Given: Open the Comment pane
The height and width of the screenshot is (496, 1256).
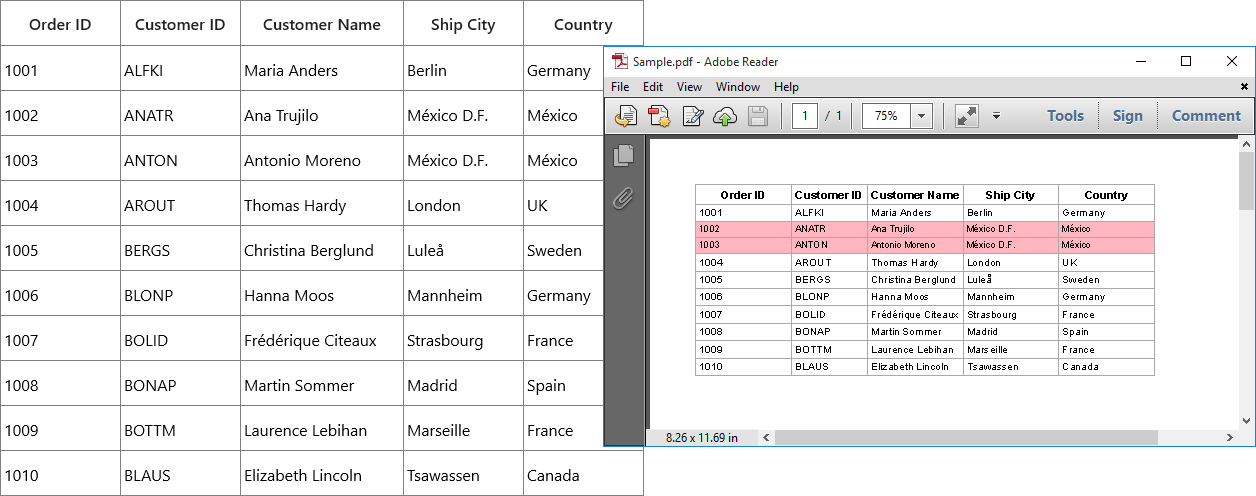Looking at the screenshot, I should [x=1206, y=116].
